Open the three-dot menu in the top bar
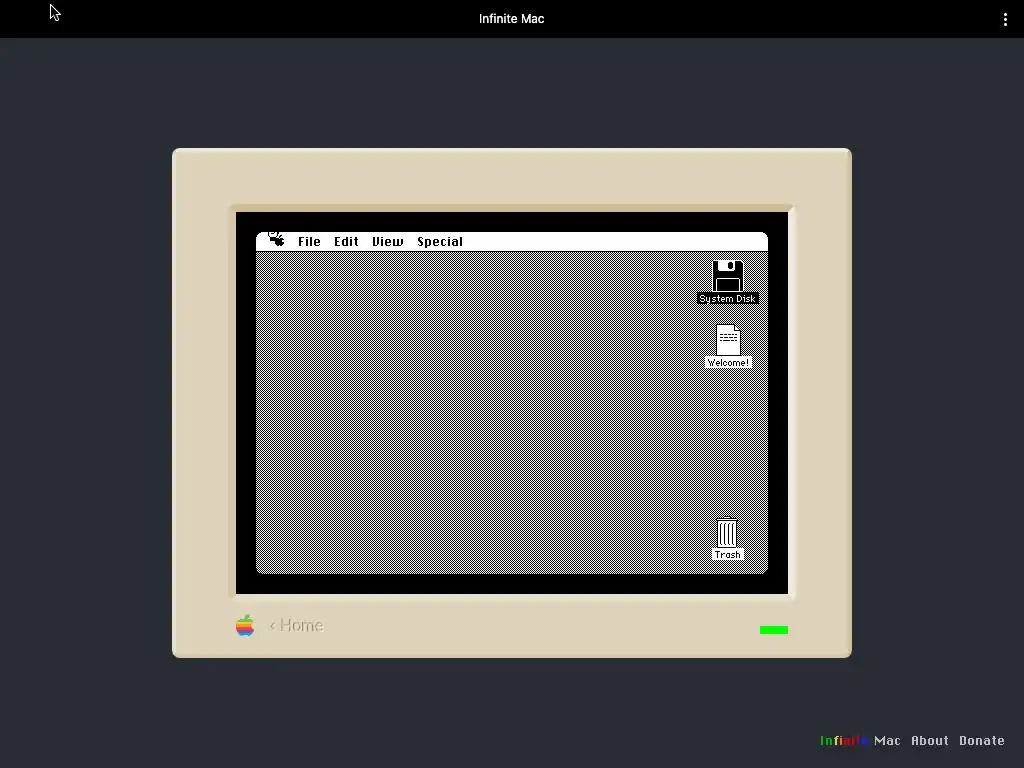 coord(1005,20)
